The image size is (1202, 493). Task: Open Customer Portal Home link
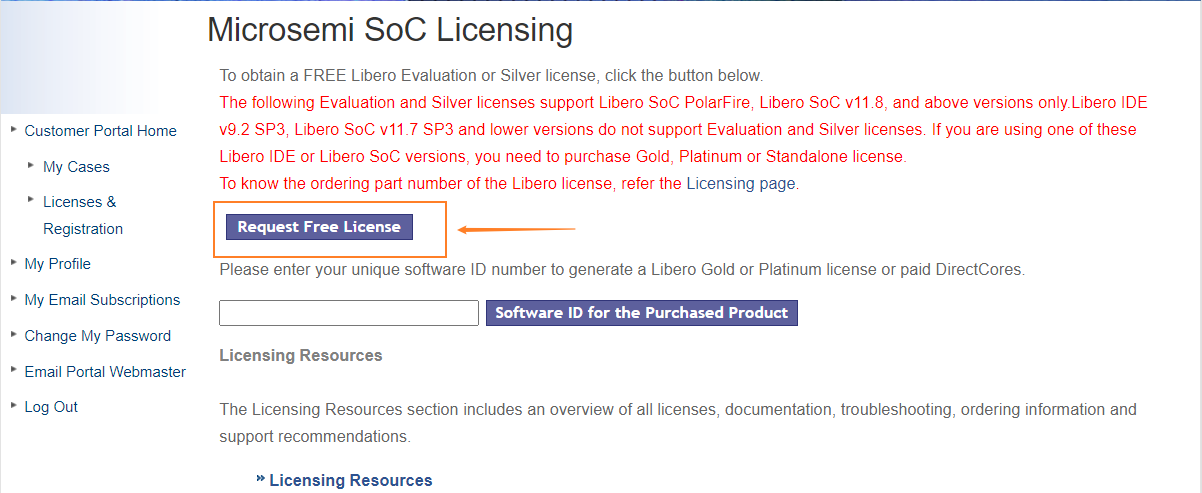[100, 131]
